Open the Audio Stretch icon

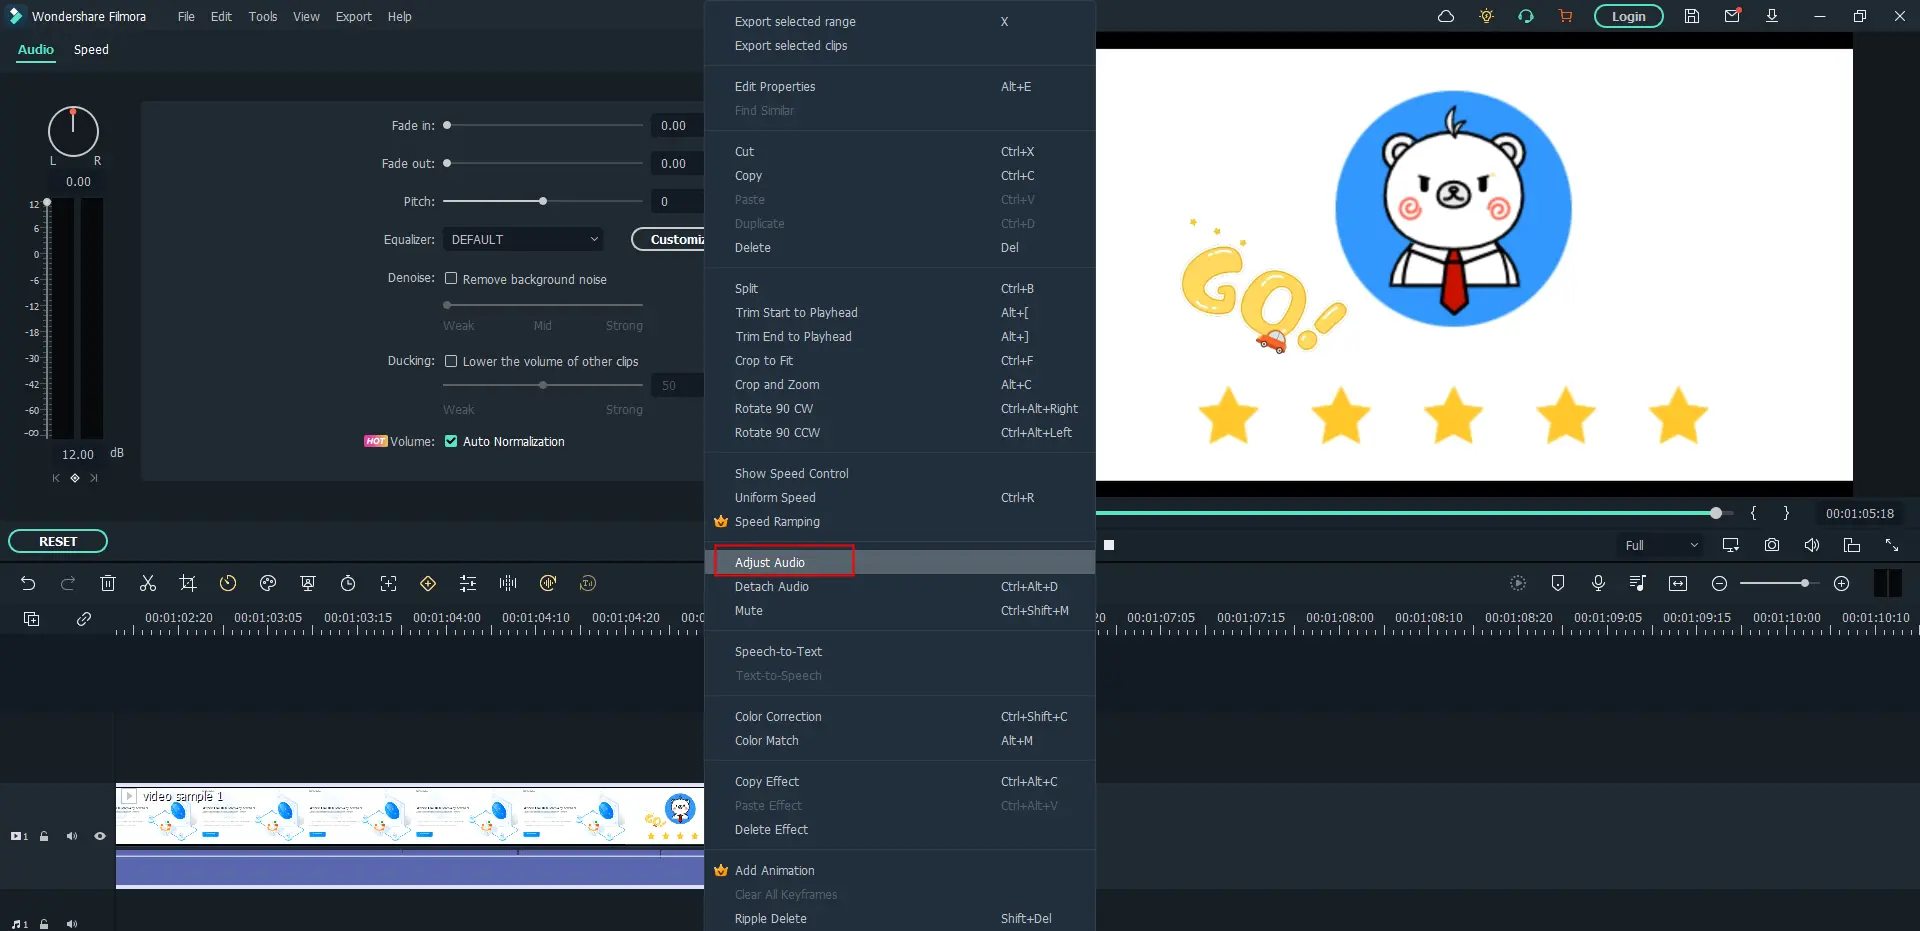tap(548, 583)
